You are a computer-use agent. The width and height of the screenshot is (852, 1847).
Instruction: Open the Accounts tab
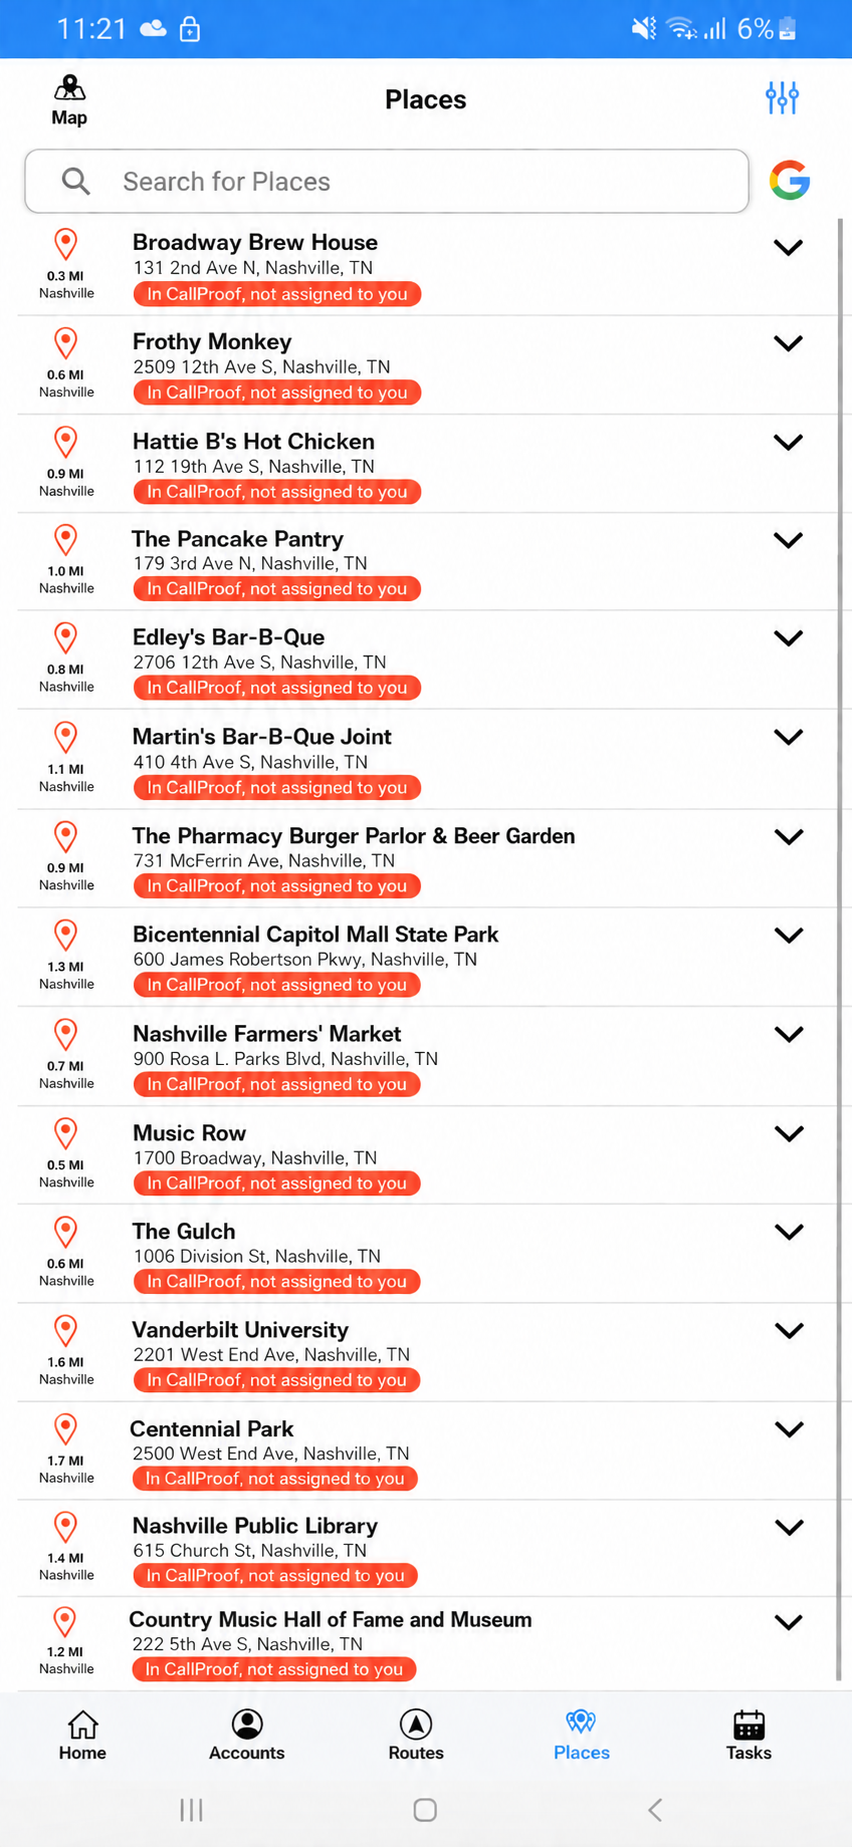click(247, 1736)
